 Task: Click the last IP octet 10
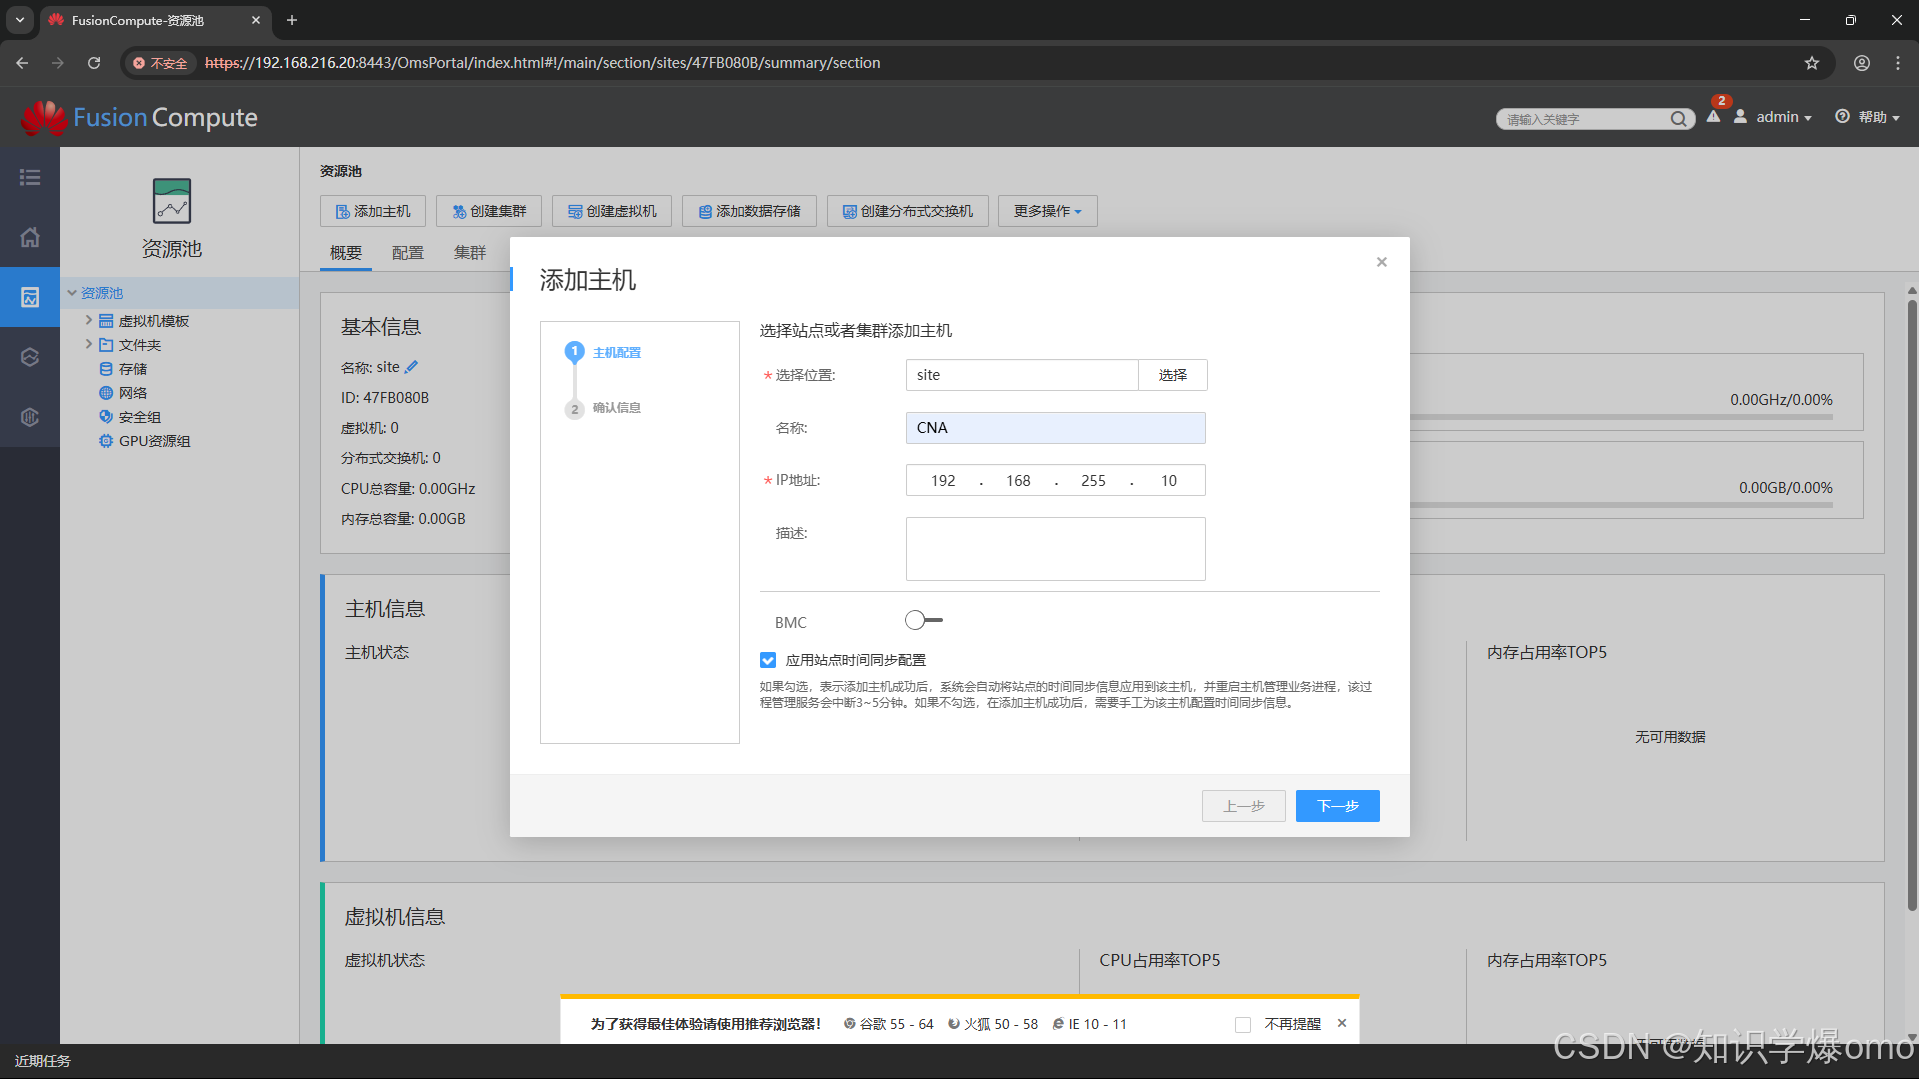[1168, 481]
